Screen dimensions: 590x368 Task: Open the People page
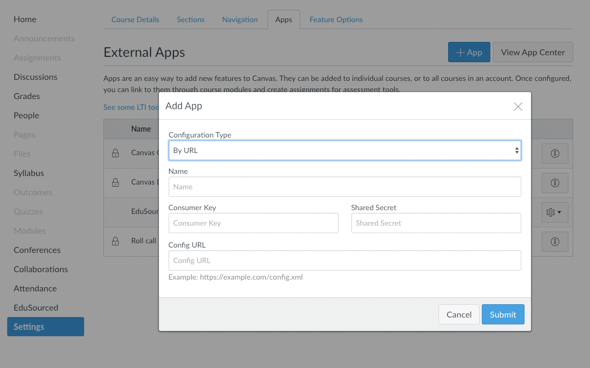click(x=26, y=116)
